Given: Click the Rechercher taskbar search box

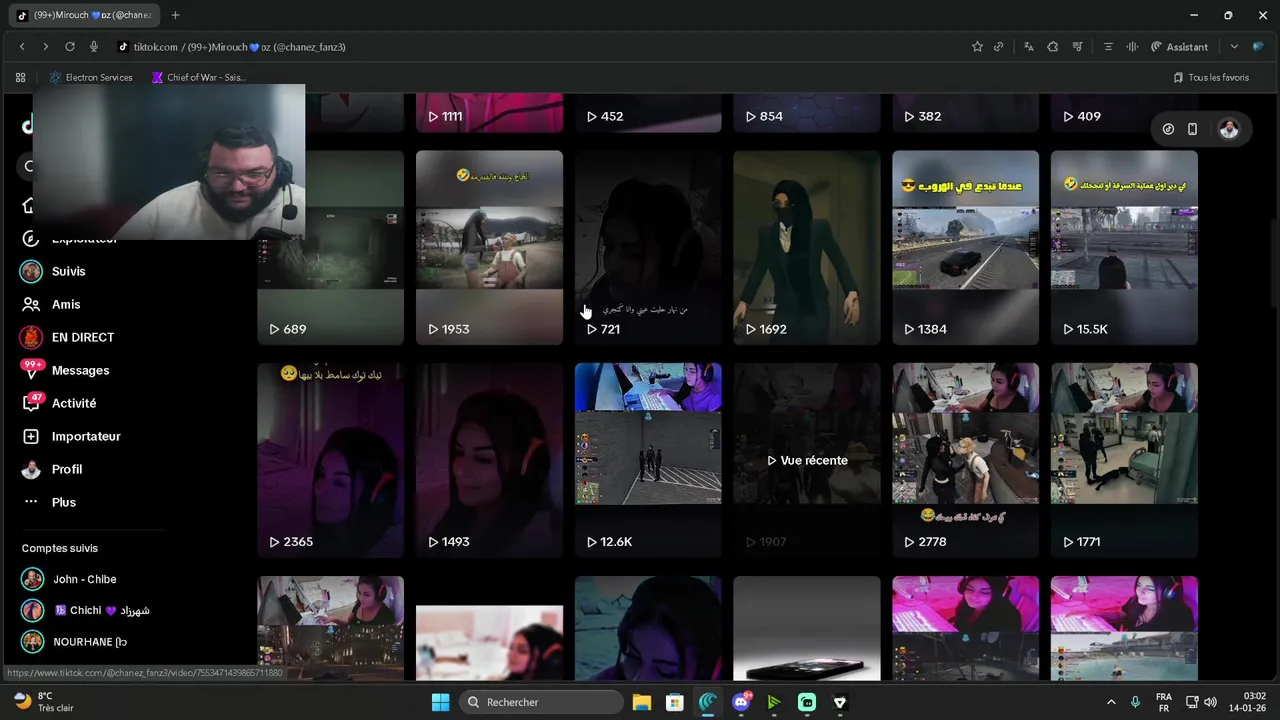Looking at the screenshot, I should (x=542, y=702).
